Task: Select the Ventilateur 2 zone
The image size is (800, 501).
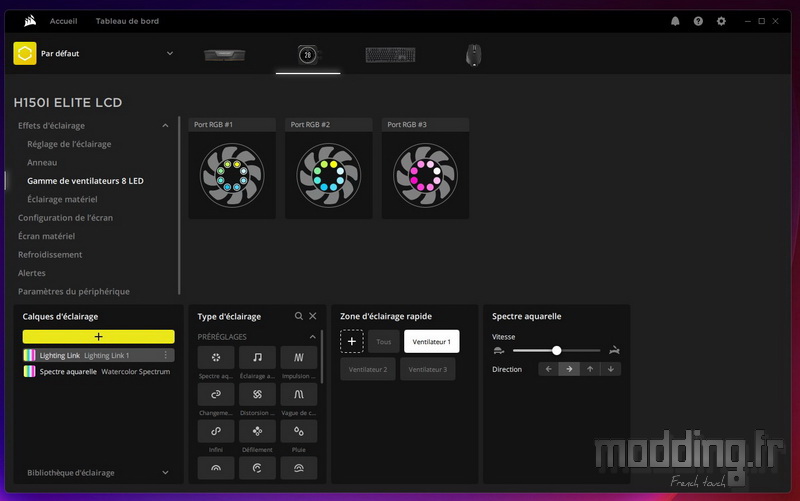Action: [x=368, y=369]
